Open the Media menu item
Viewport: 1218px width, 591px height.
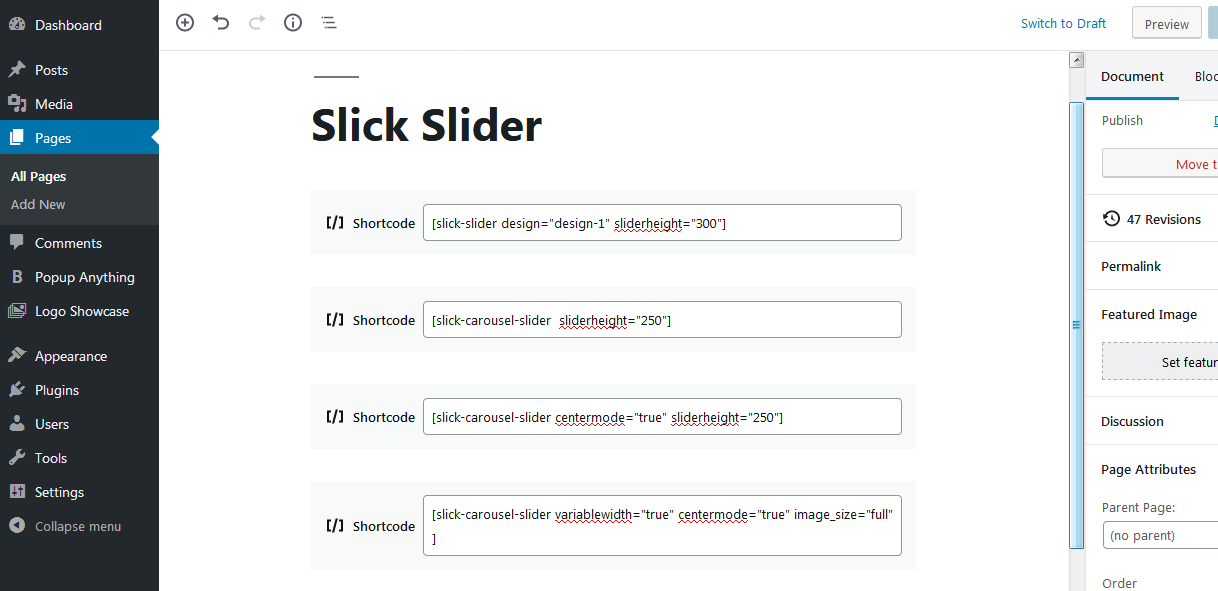click(x=54, y=104)
